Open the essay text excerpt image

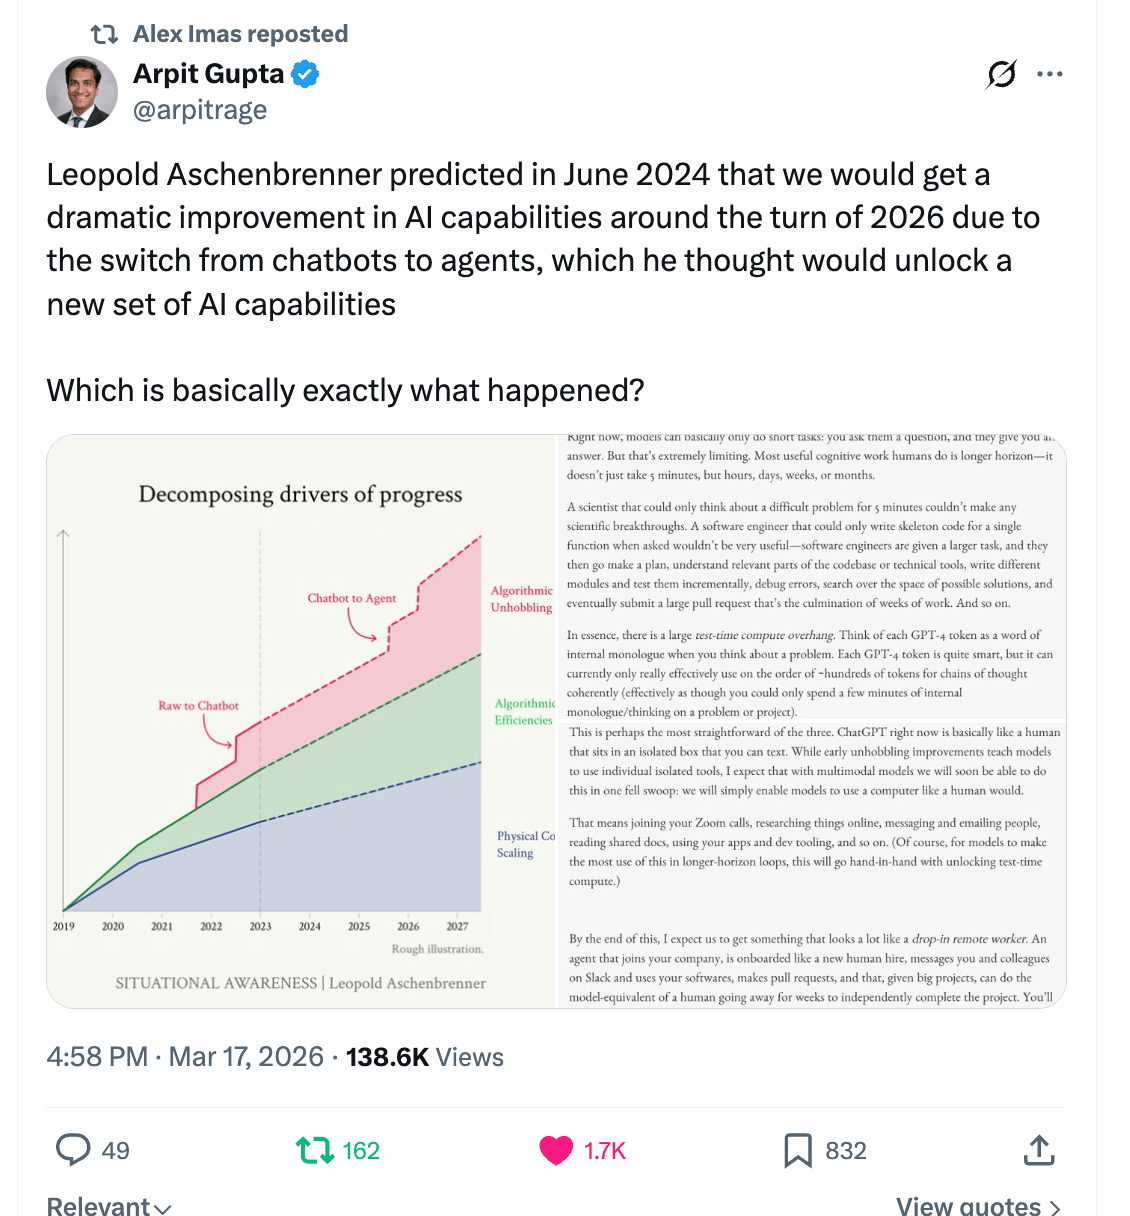[811, 721]
